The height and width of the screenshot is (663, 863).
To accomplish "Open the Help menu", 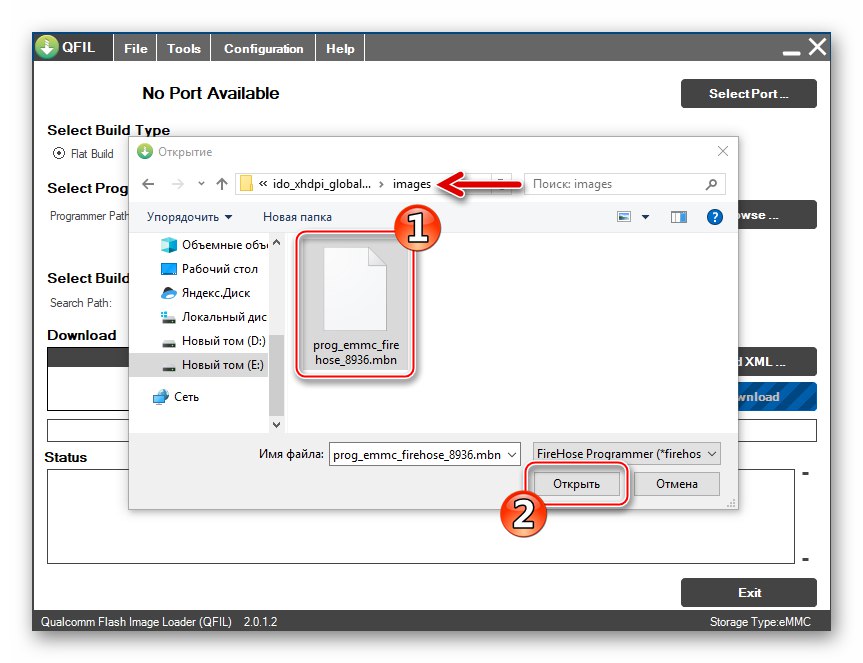I will pos(340,48).
